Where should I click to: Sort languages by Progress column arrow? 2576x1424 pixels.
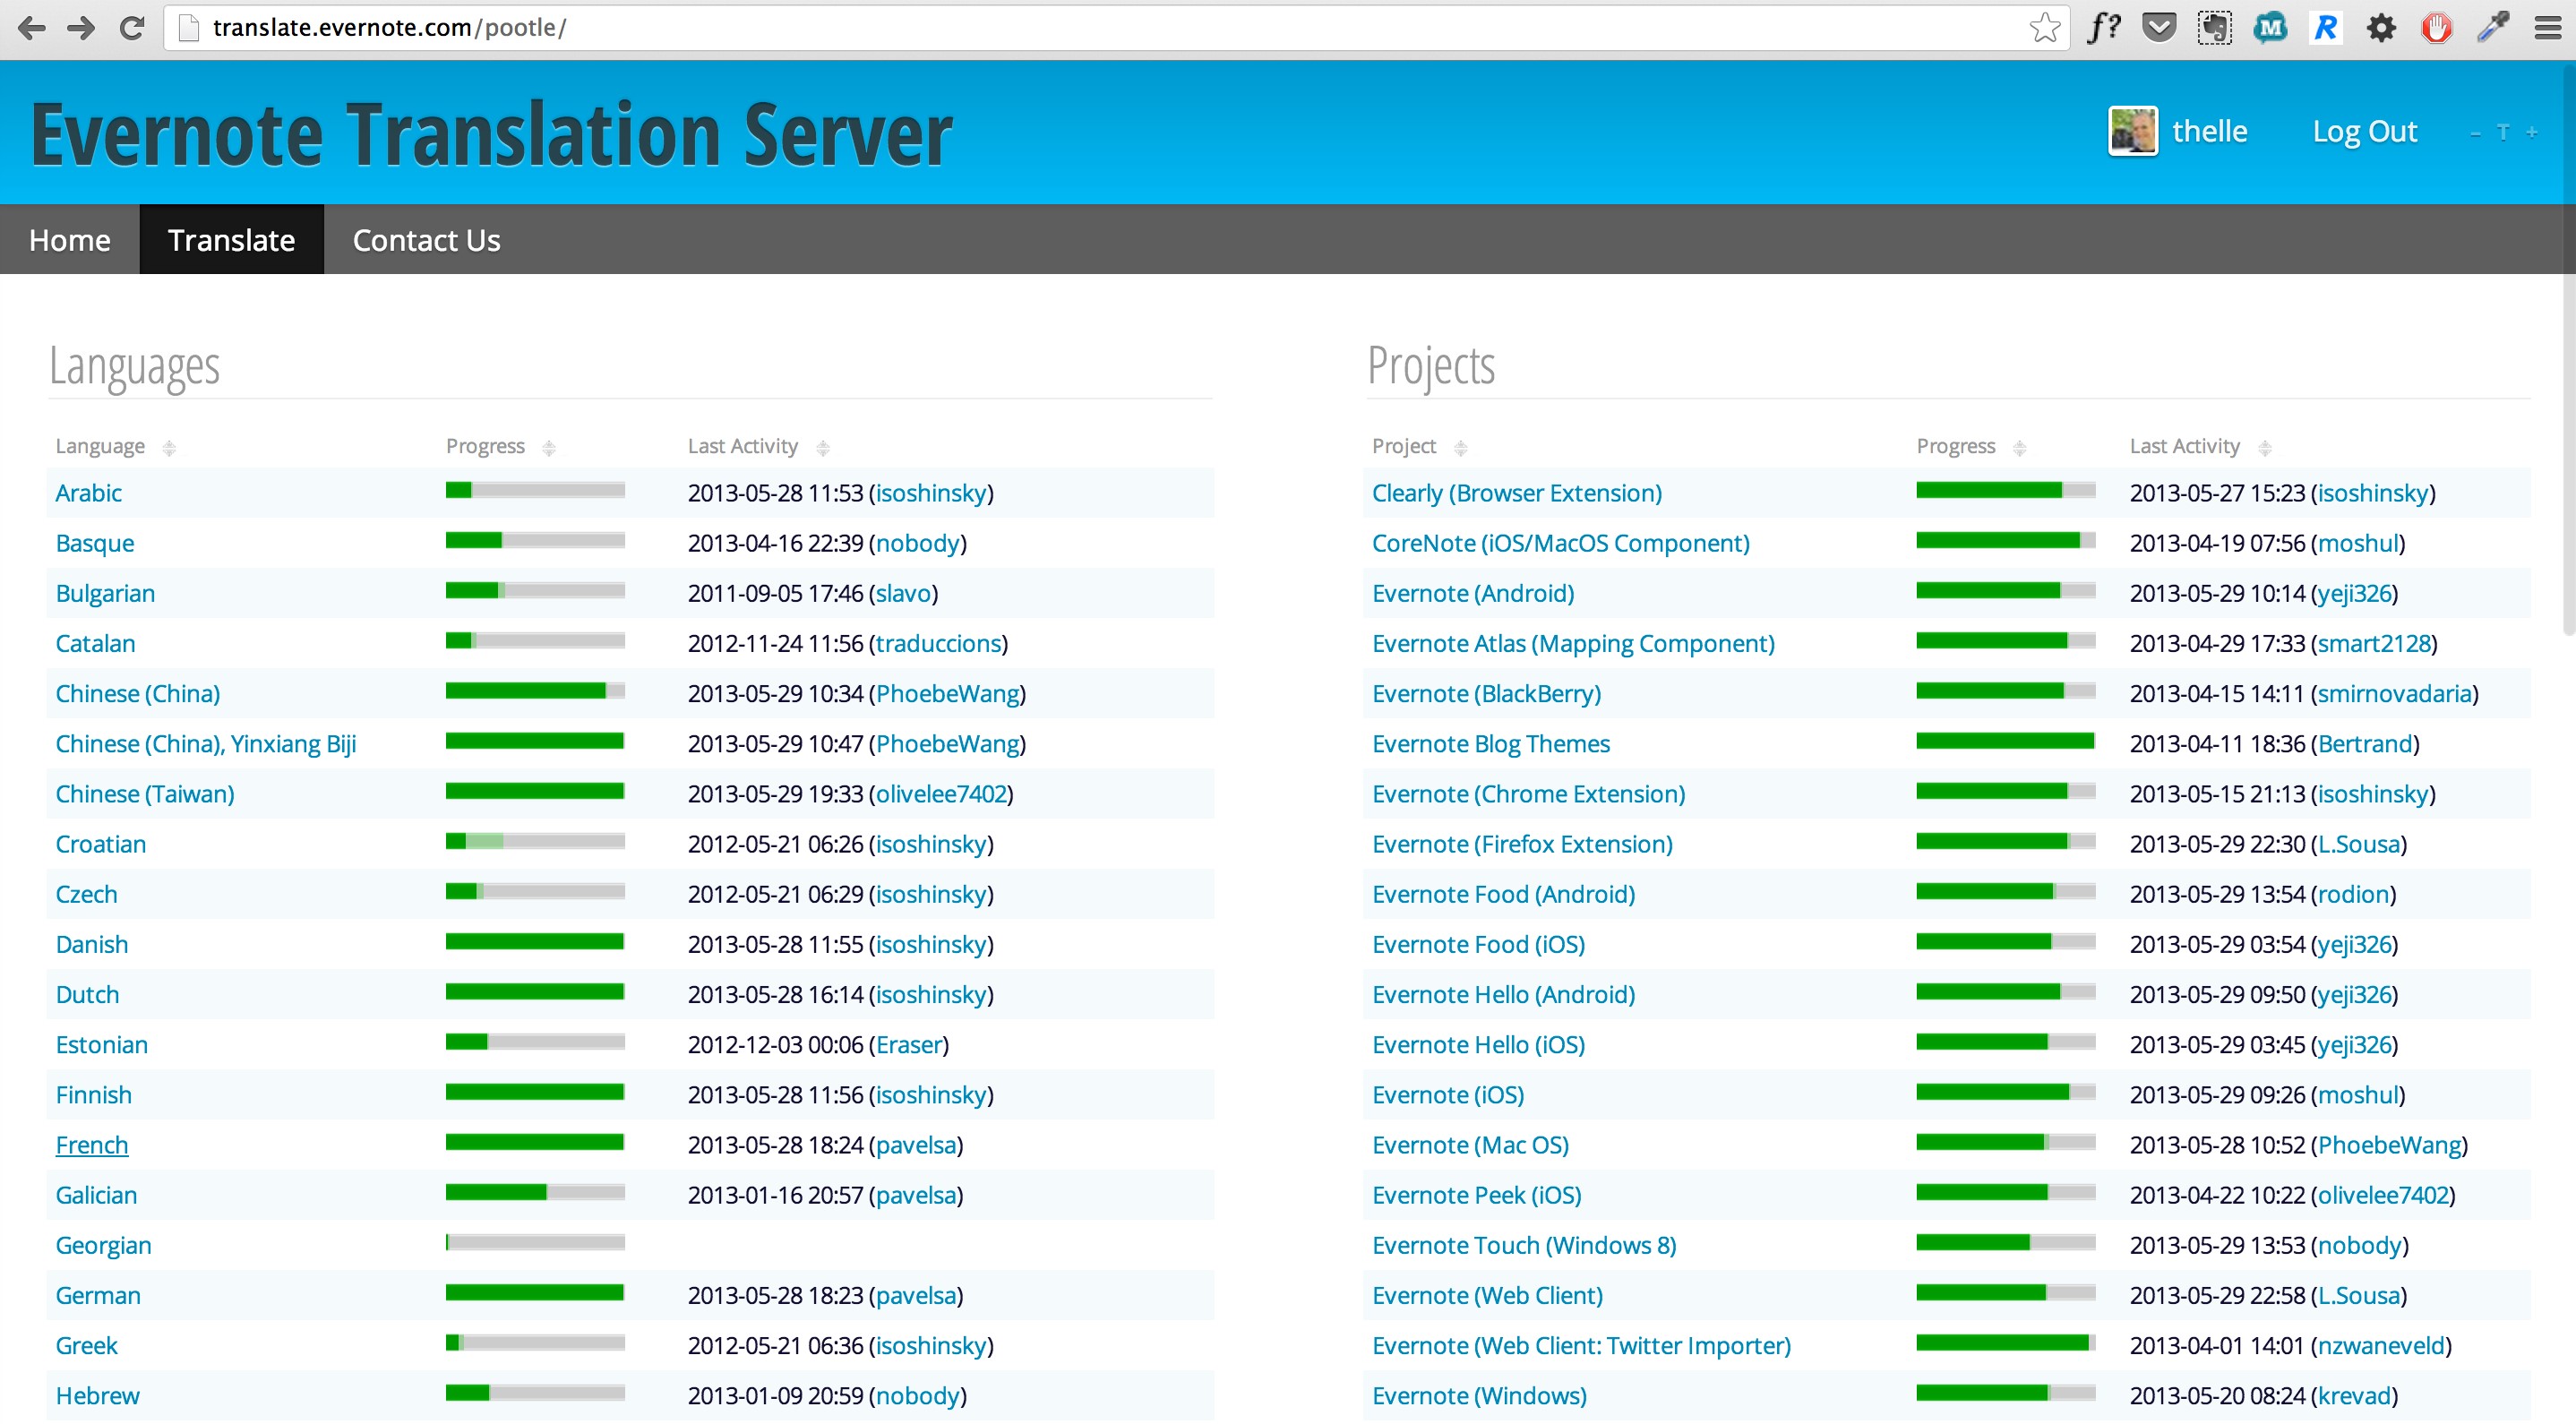tap(549, 447)
